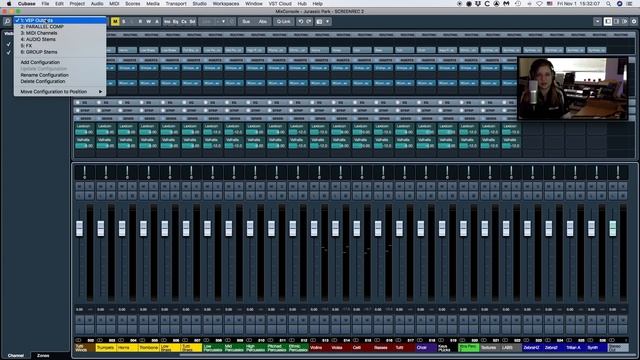Viewport: 640px width, 360px height.
Task: Click the channel search magnifier icon
Action: pos(7,21)
